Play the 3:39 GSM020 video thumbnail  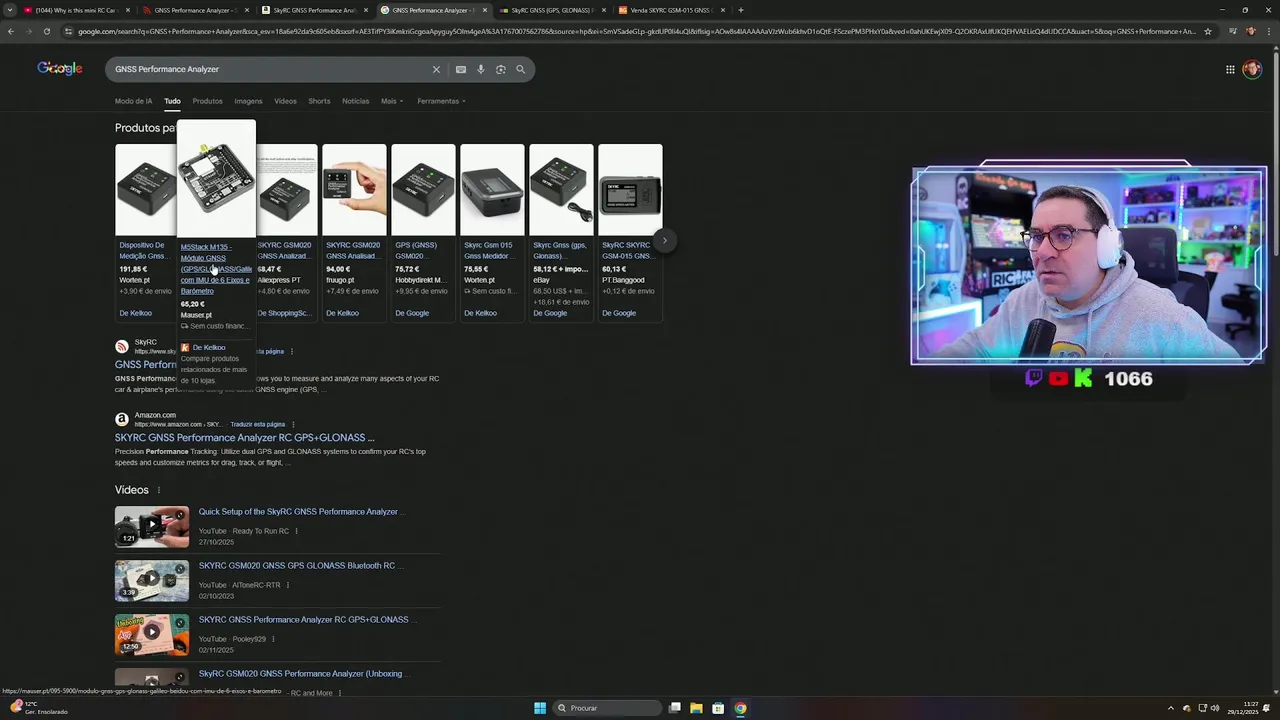[x=151, y=581]
